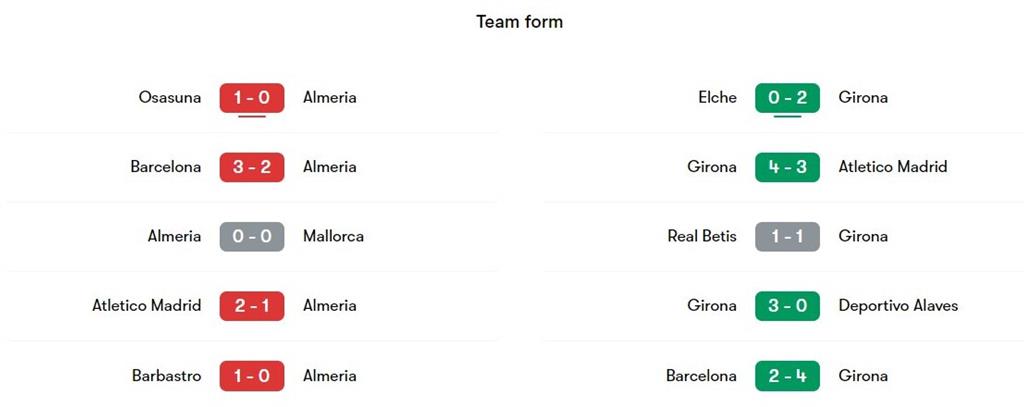Viewport: 1024px width, 407px height.
Task: Open the Barbastro 1-0 Almeria score badge
Action: tap(252, 376)
